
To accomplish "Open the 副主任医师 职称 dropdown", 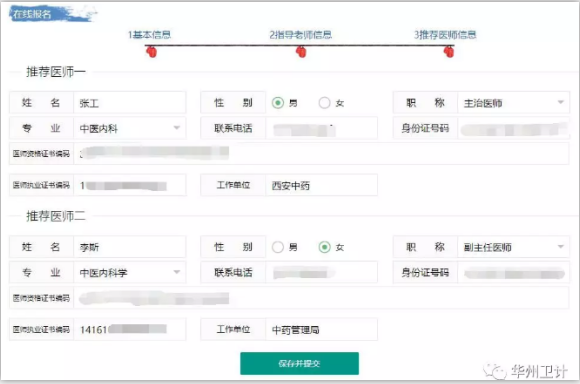I will pos(513,247).
